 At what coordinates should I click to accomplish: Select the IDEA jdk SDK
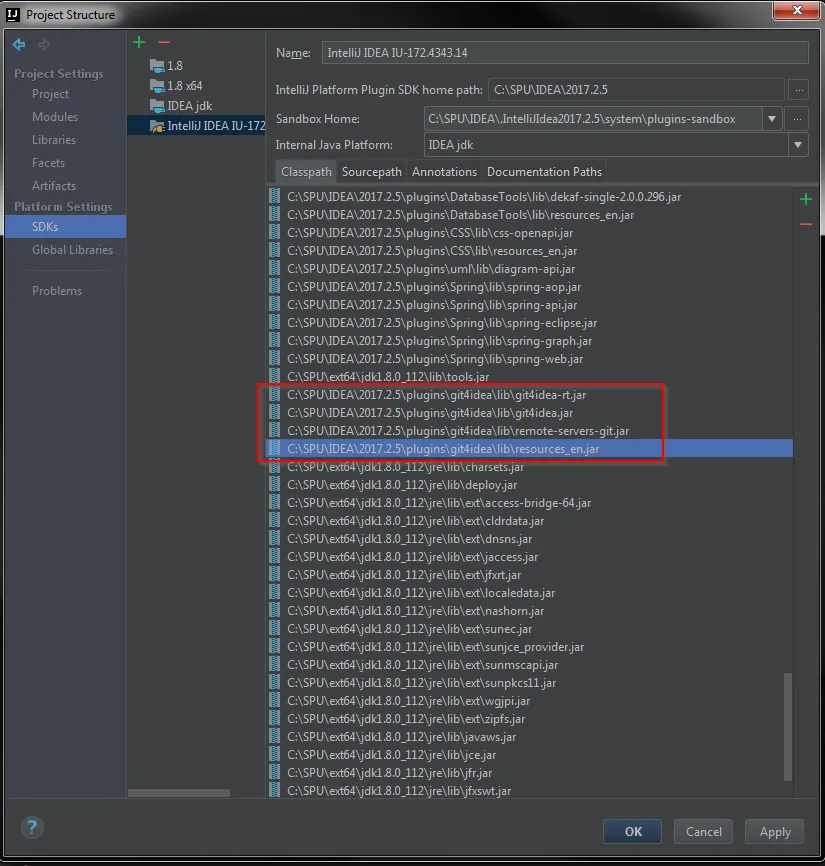[x=181, y=105]
